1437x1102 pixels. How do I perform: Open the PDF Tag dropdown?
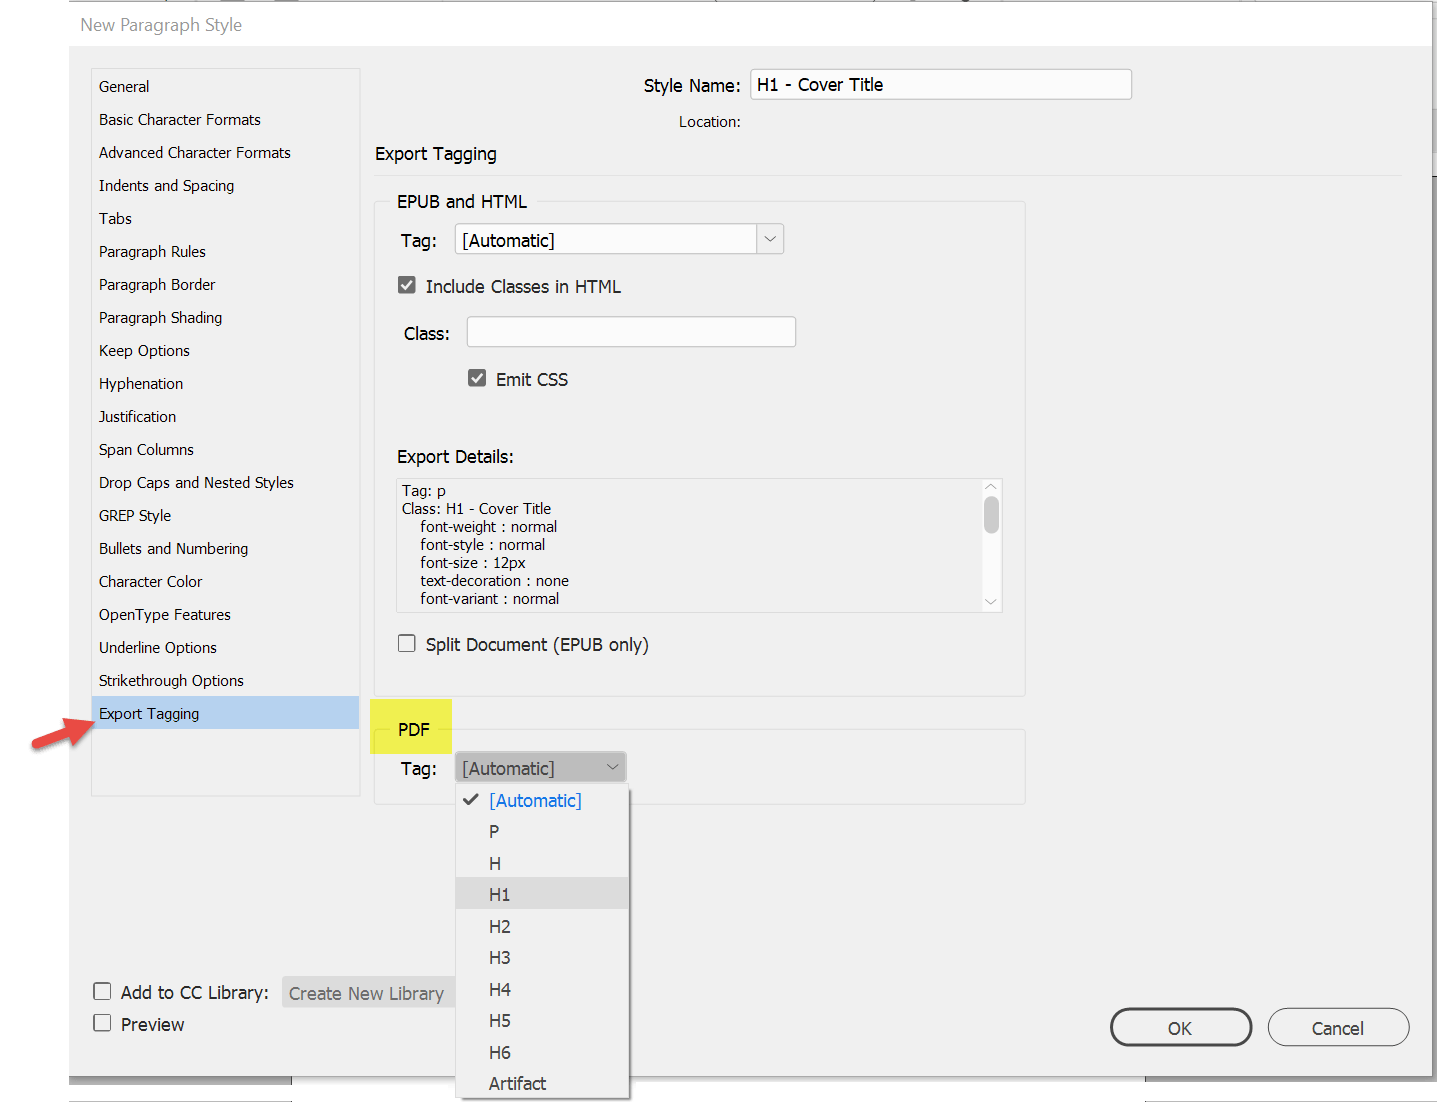[611, 767]
